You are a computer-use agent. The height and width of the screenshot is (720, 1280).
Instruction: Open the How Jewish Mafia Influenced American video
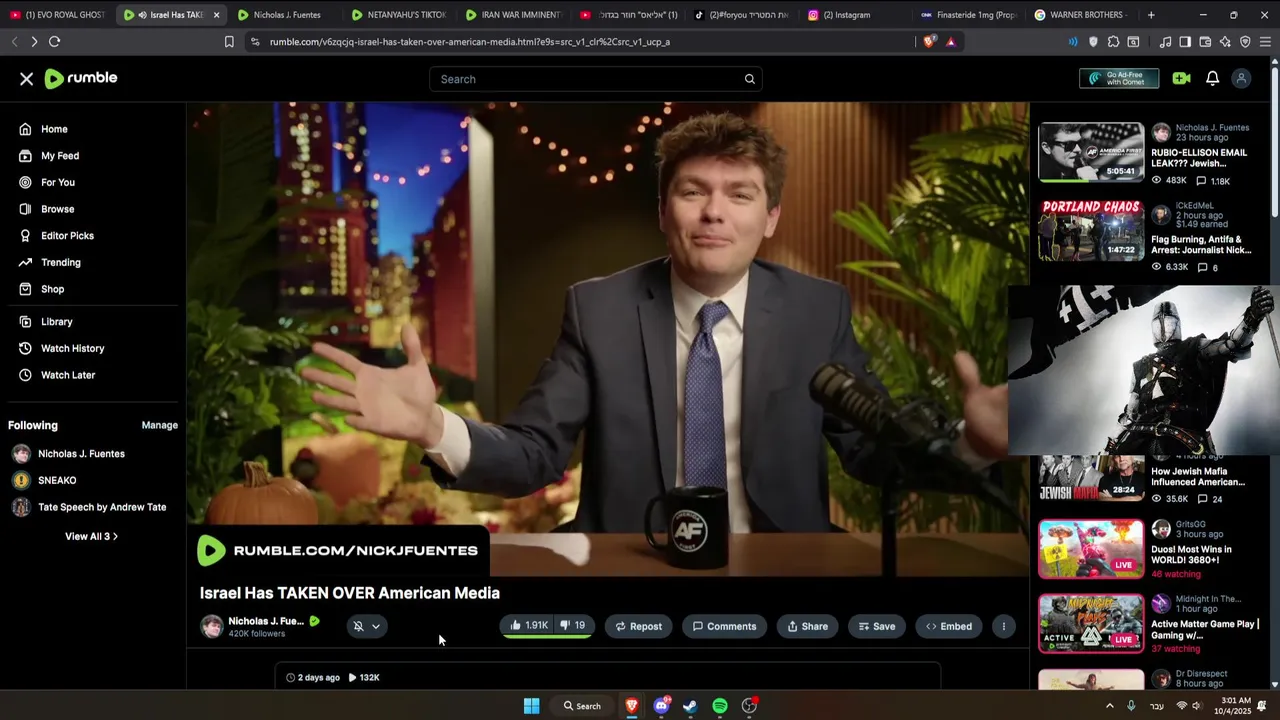tap(1199, 476)
